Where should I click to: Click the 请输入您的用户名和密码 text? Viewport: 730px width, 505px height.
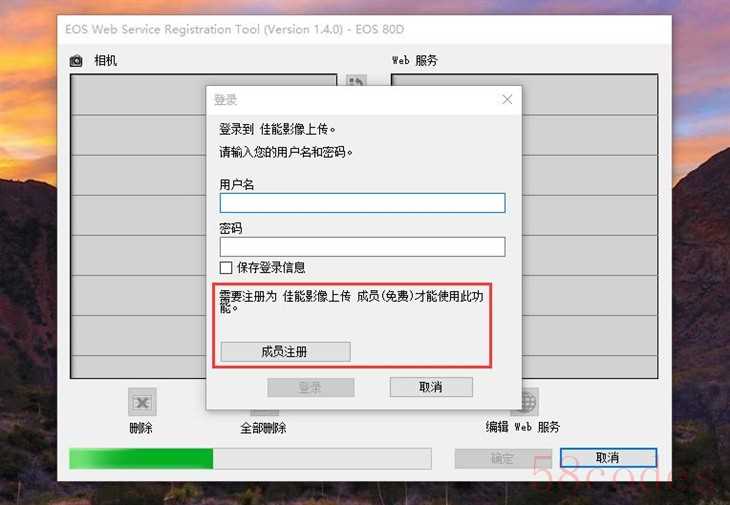(285, 152)
